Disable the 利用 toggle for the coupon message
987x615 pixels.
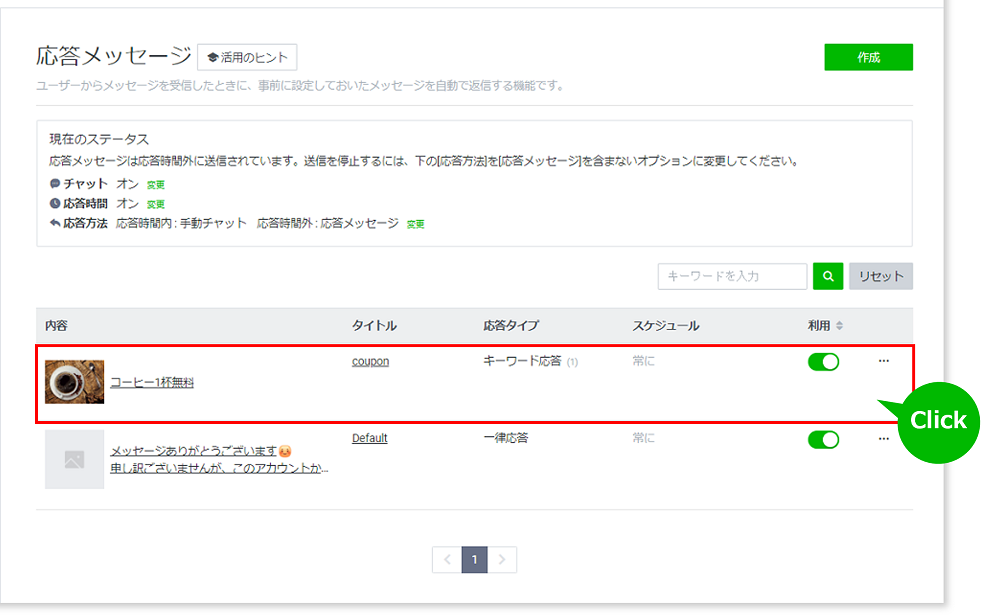click(823, 361)
